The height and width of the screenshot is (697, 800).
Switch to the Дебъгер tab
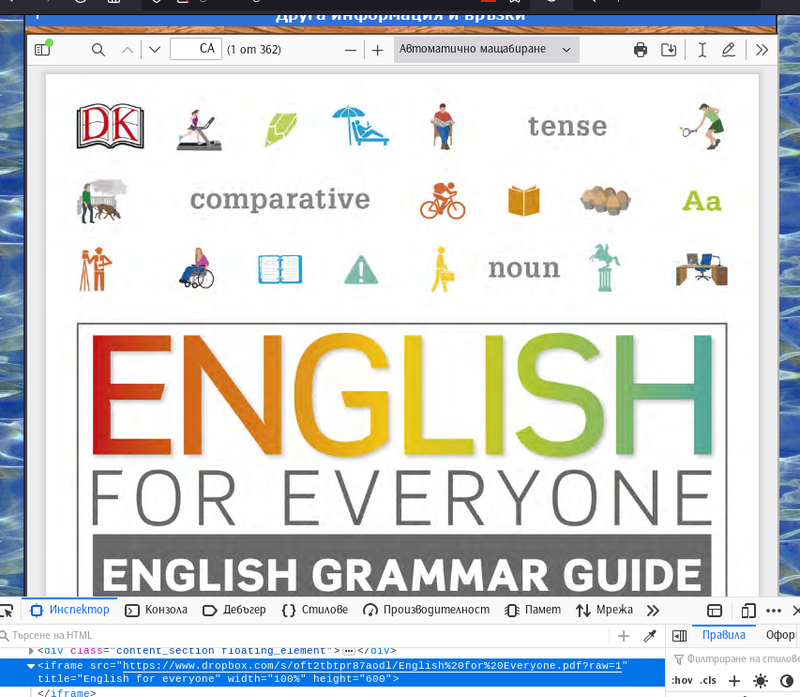click(234, 610)
